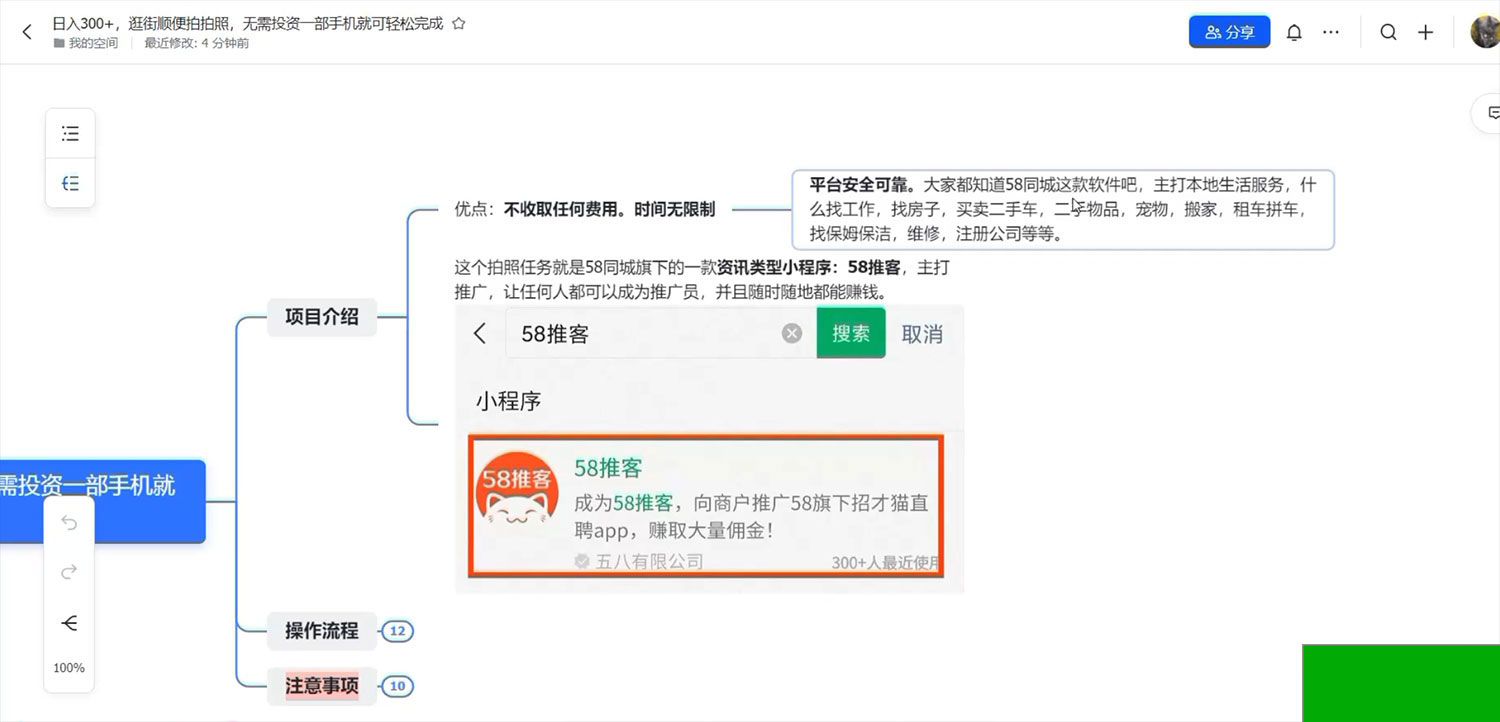Click the search magnifier icon

(1389, 32)
